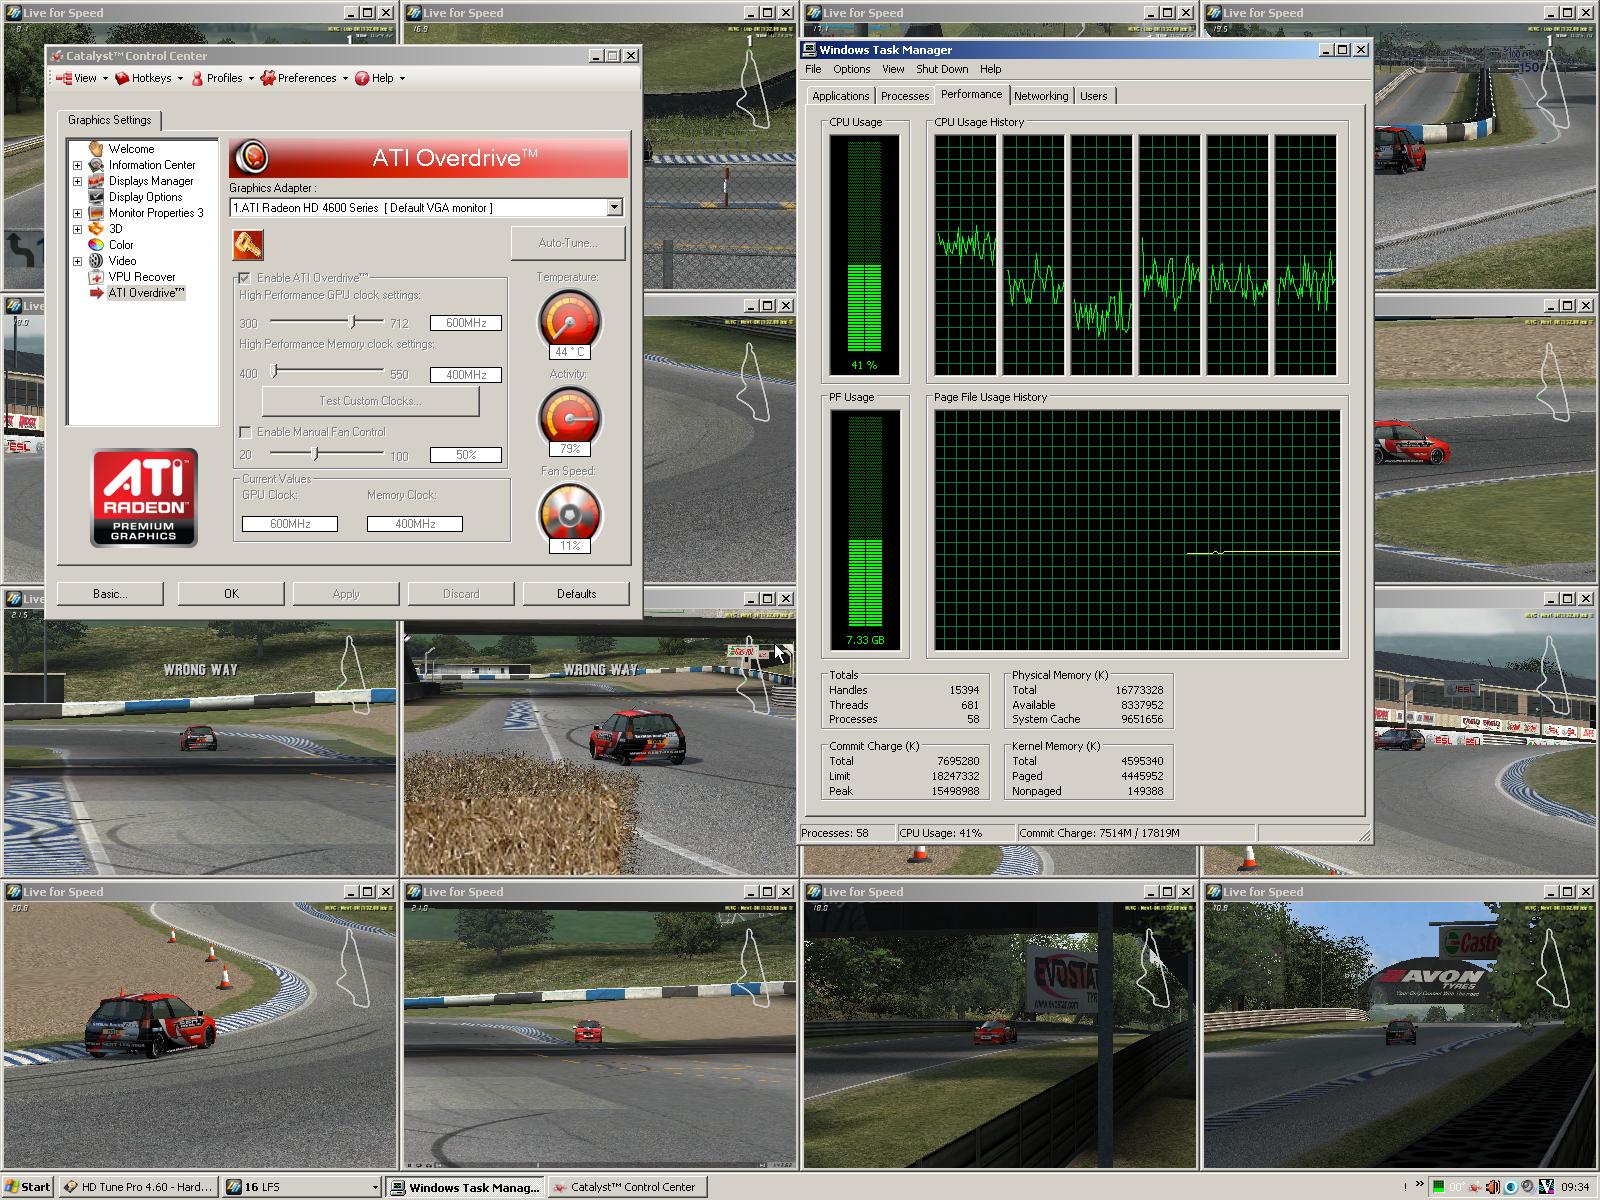
Task: Open the File menu in Task Manager
Action: tap(813, 69)
